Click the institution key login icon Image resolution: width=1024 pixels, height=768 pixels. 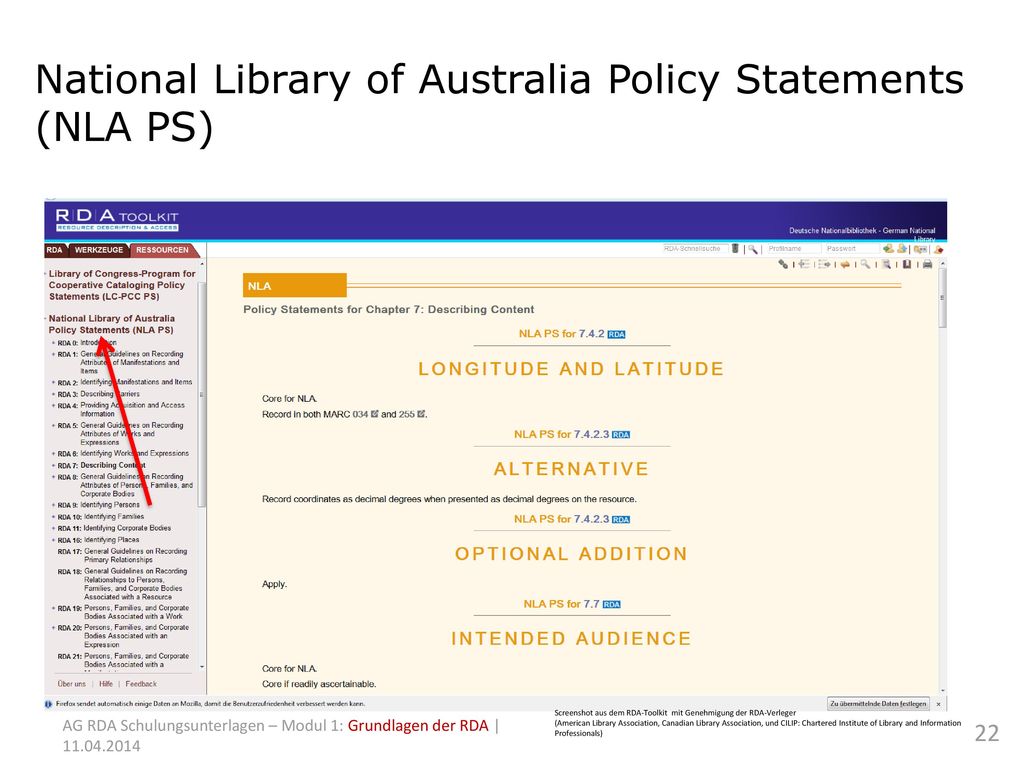[x=921, y=249]
